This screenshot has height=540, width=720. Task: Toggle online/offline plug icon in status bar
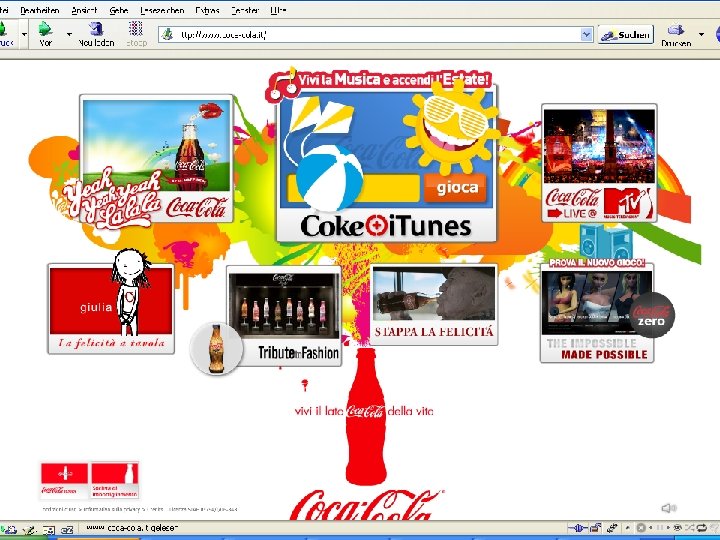click(x=578, y=528)
